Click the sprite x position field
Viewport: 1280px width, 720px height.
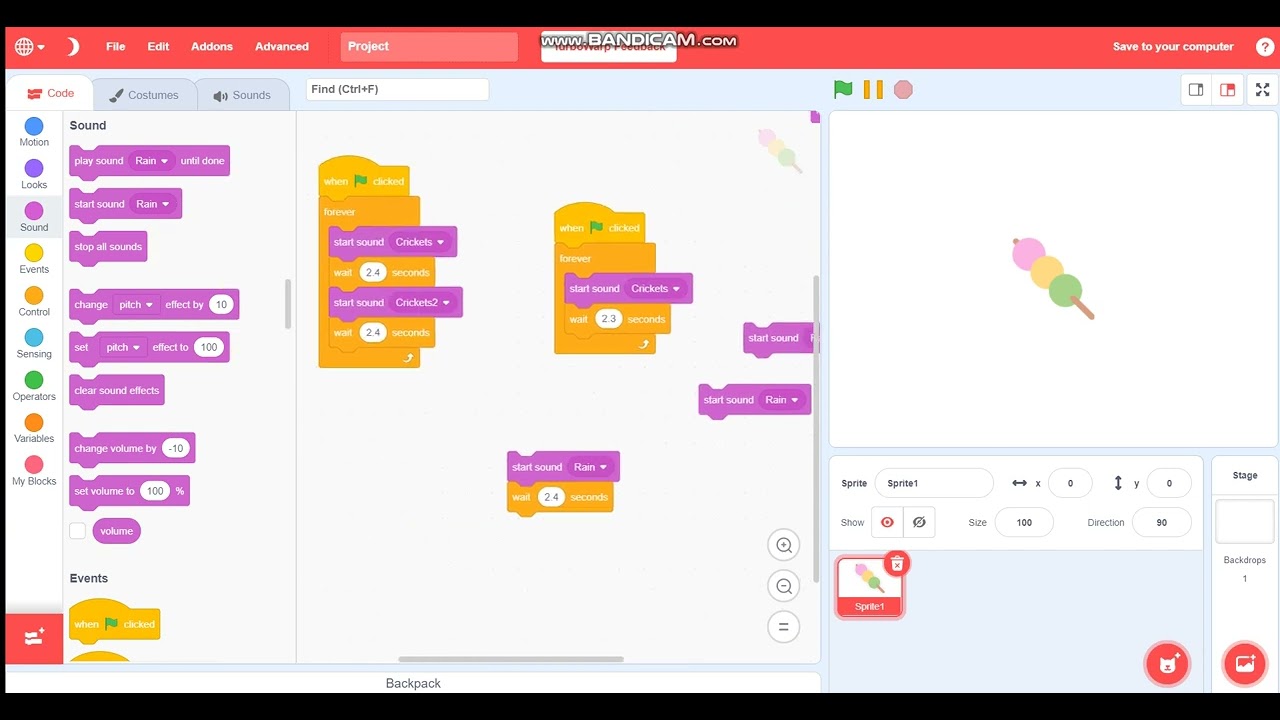point(1070,483)
